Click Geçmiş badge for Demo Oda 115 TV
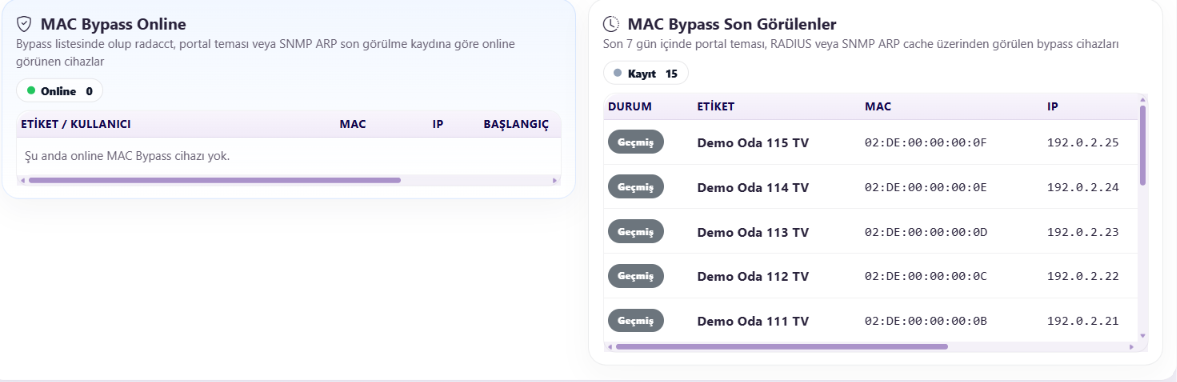Screen dimensions: 1177x382 pyautogui.click(x=636, y=142)
